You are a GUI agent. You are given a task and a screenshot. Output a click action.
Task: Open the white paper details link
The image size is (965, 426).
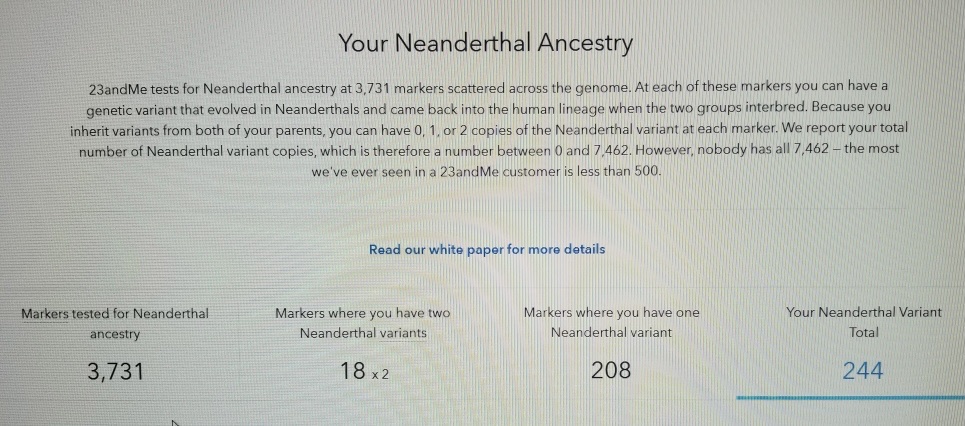click(x=487, y=249)
